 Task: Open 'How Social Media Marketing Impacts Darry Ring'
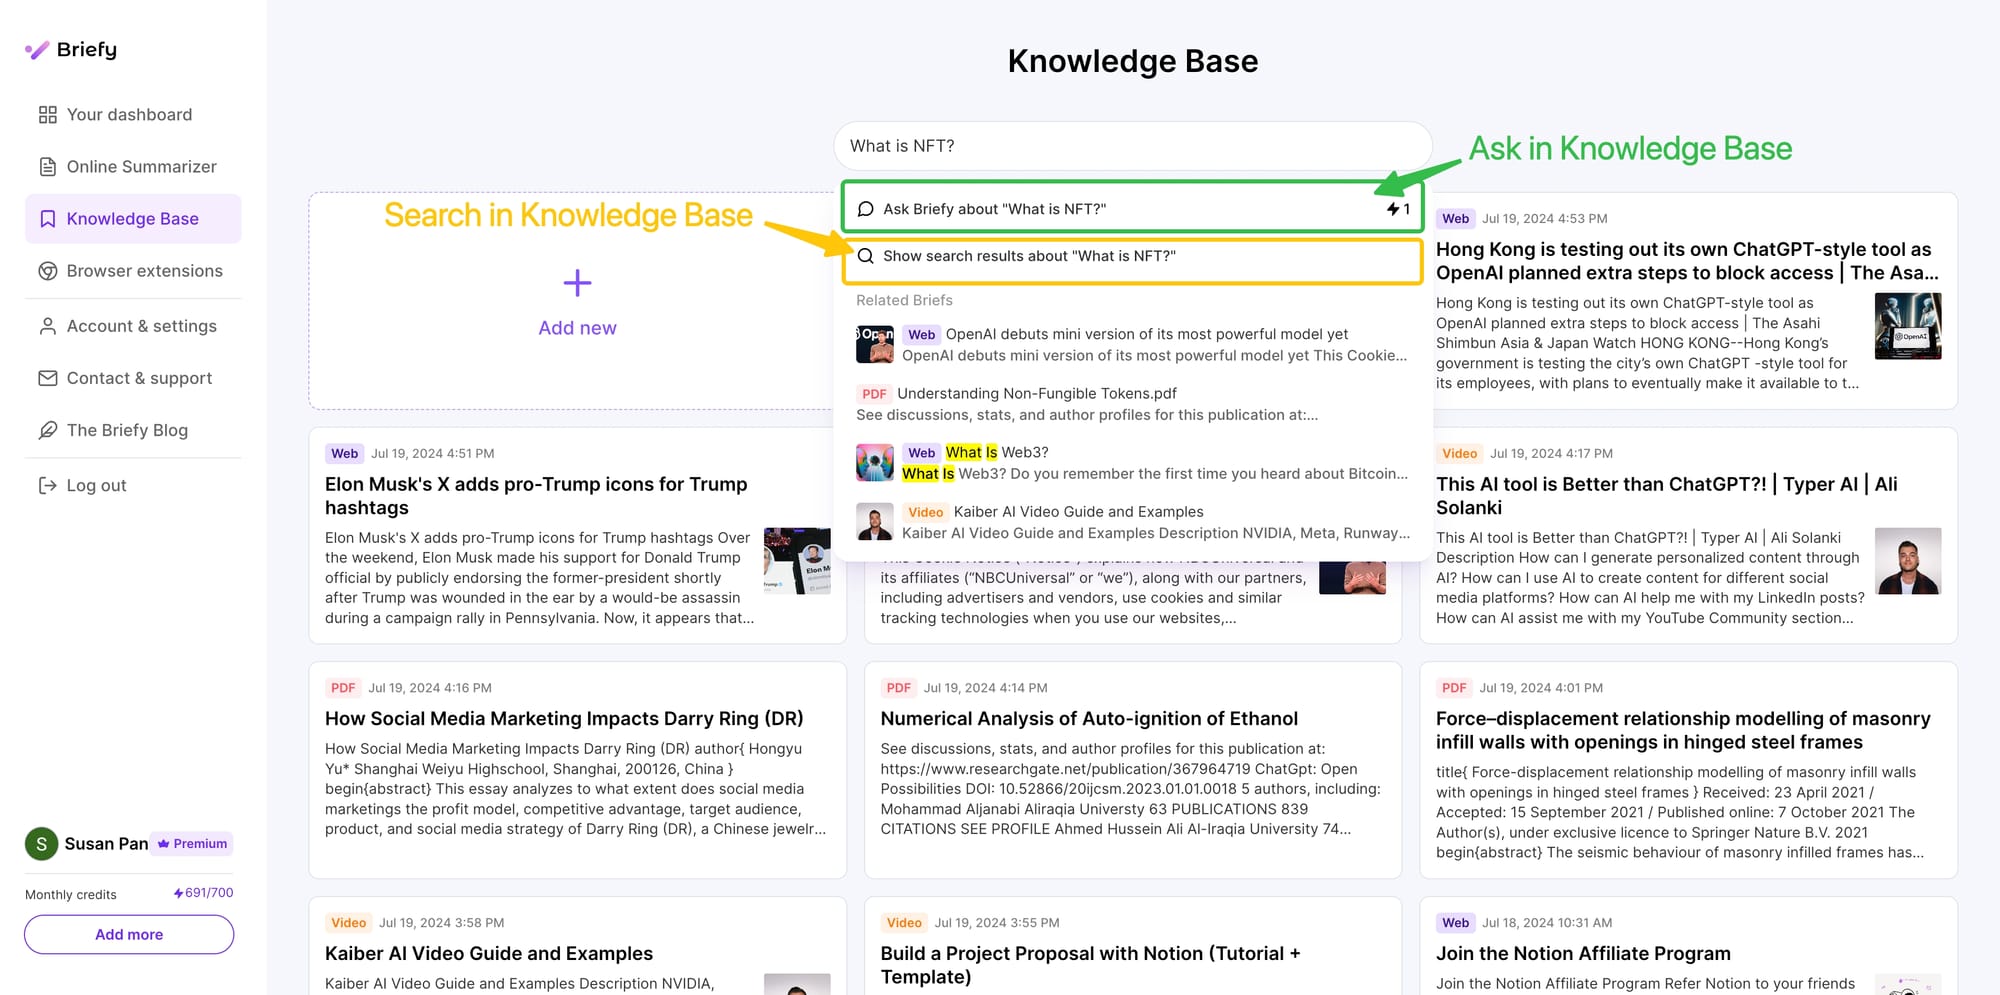(x=564, y=719)
